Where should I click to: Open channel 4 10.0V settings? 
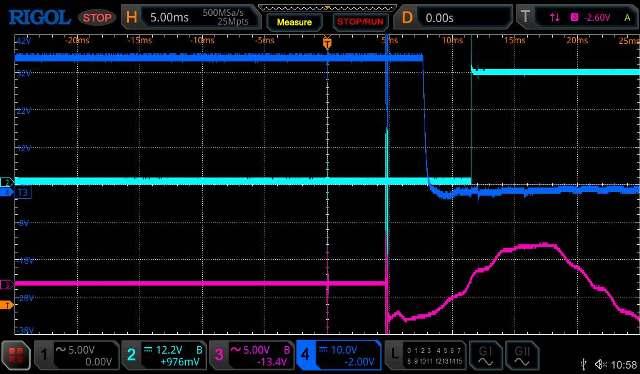(x=339, y=355)
